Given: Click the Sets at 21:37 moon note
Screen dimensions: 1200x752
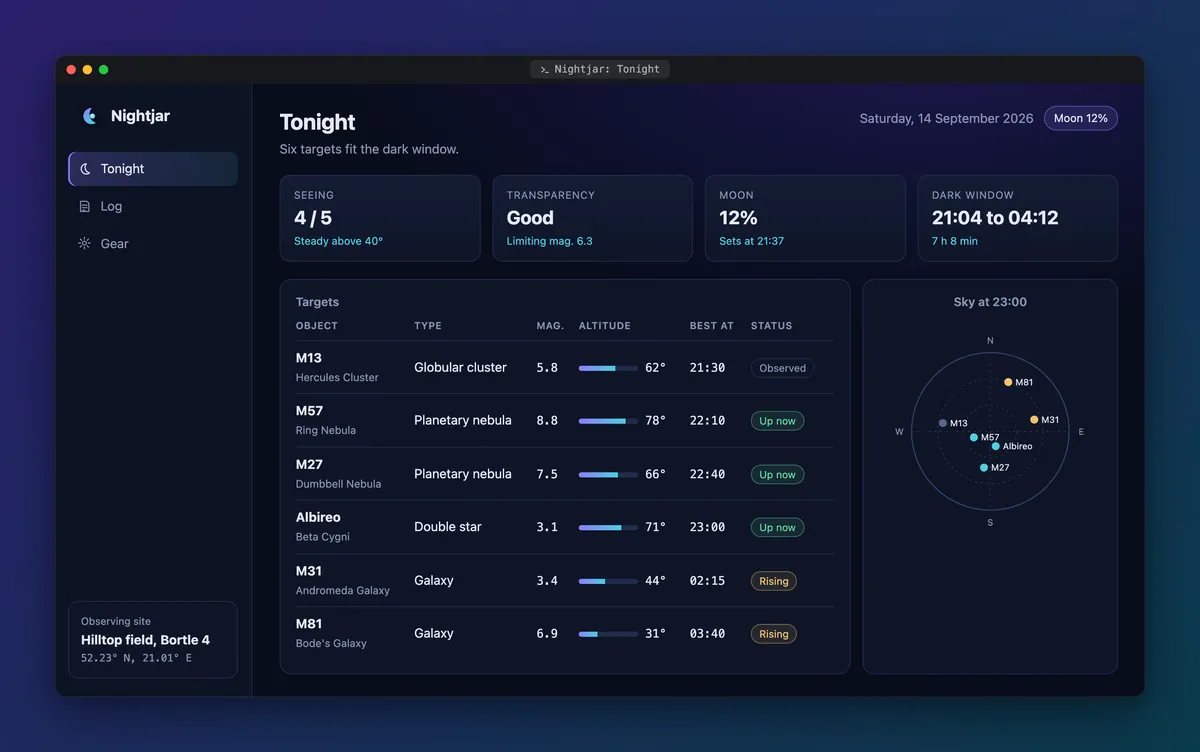Looking at the screenshot, I should click(752, 241).
